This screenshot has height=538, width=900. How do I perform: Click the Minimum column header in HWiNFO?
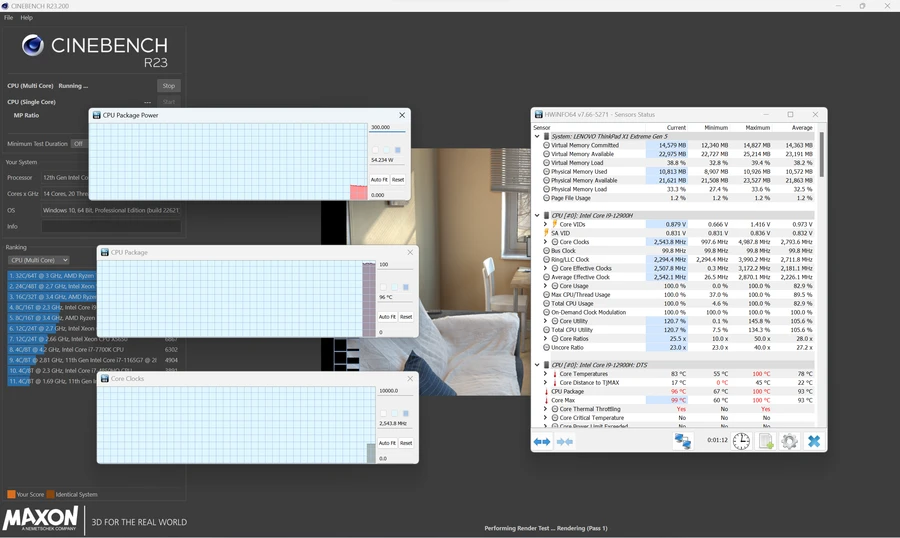[716, 127]
